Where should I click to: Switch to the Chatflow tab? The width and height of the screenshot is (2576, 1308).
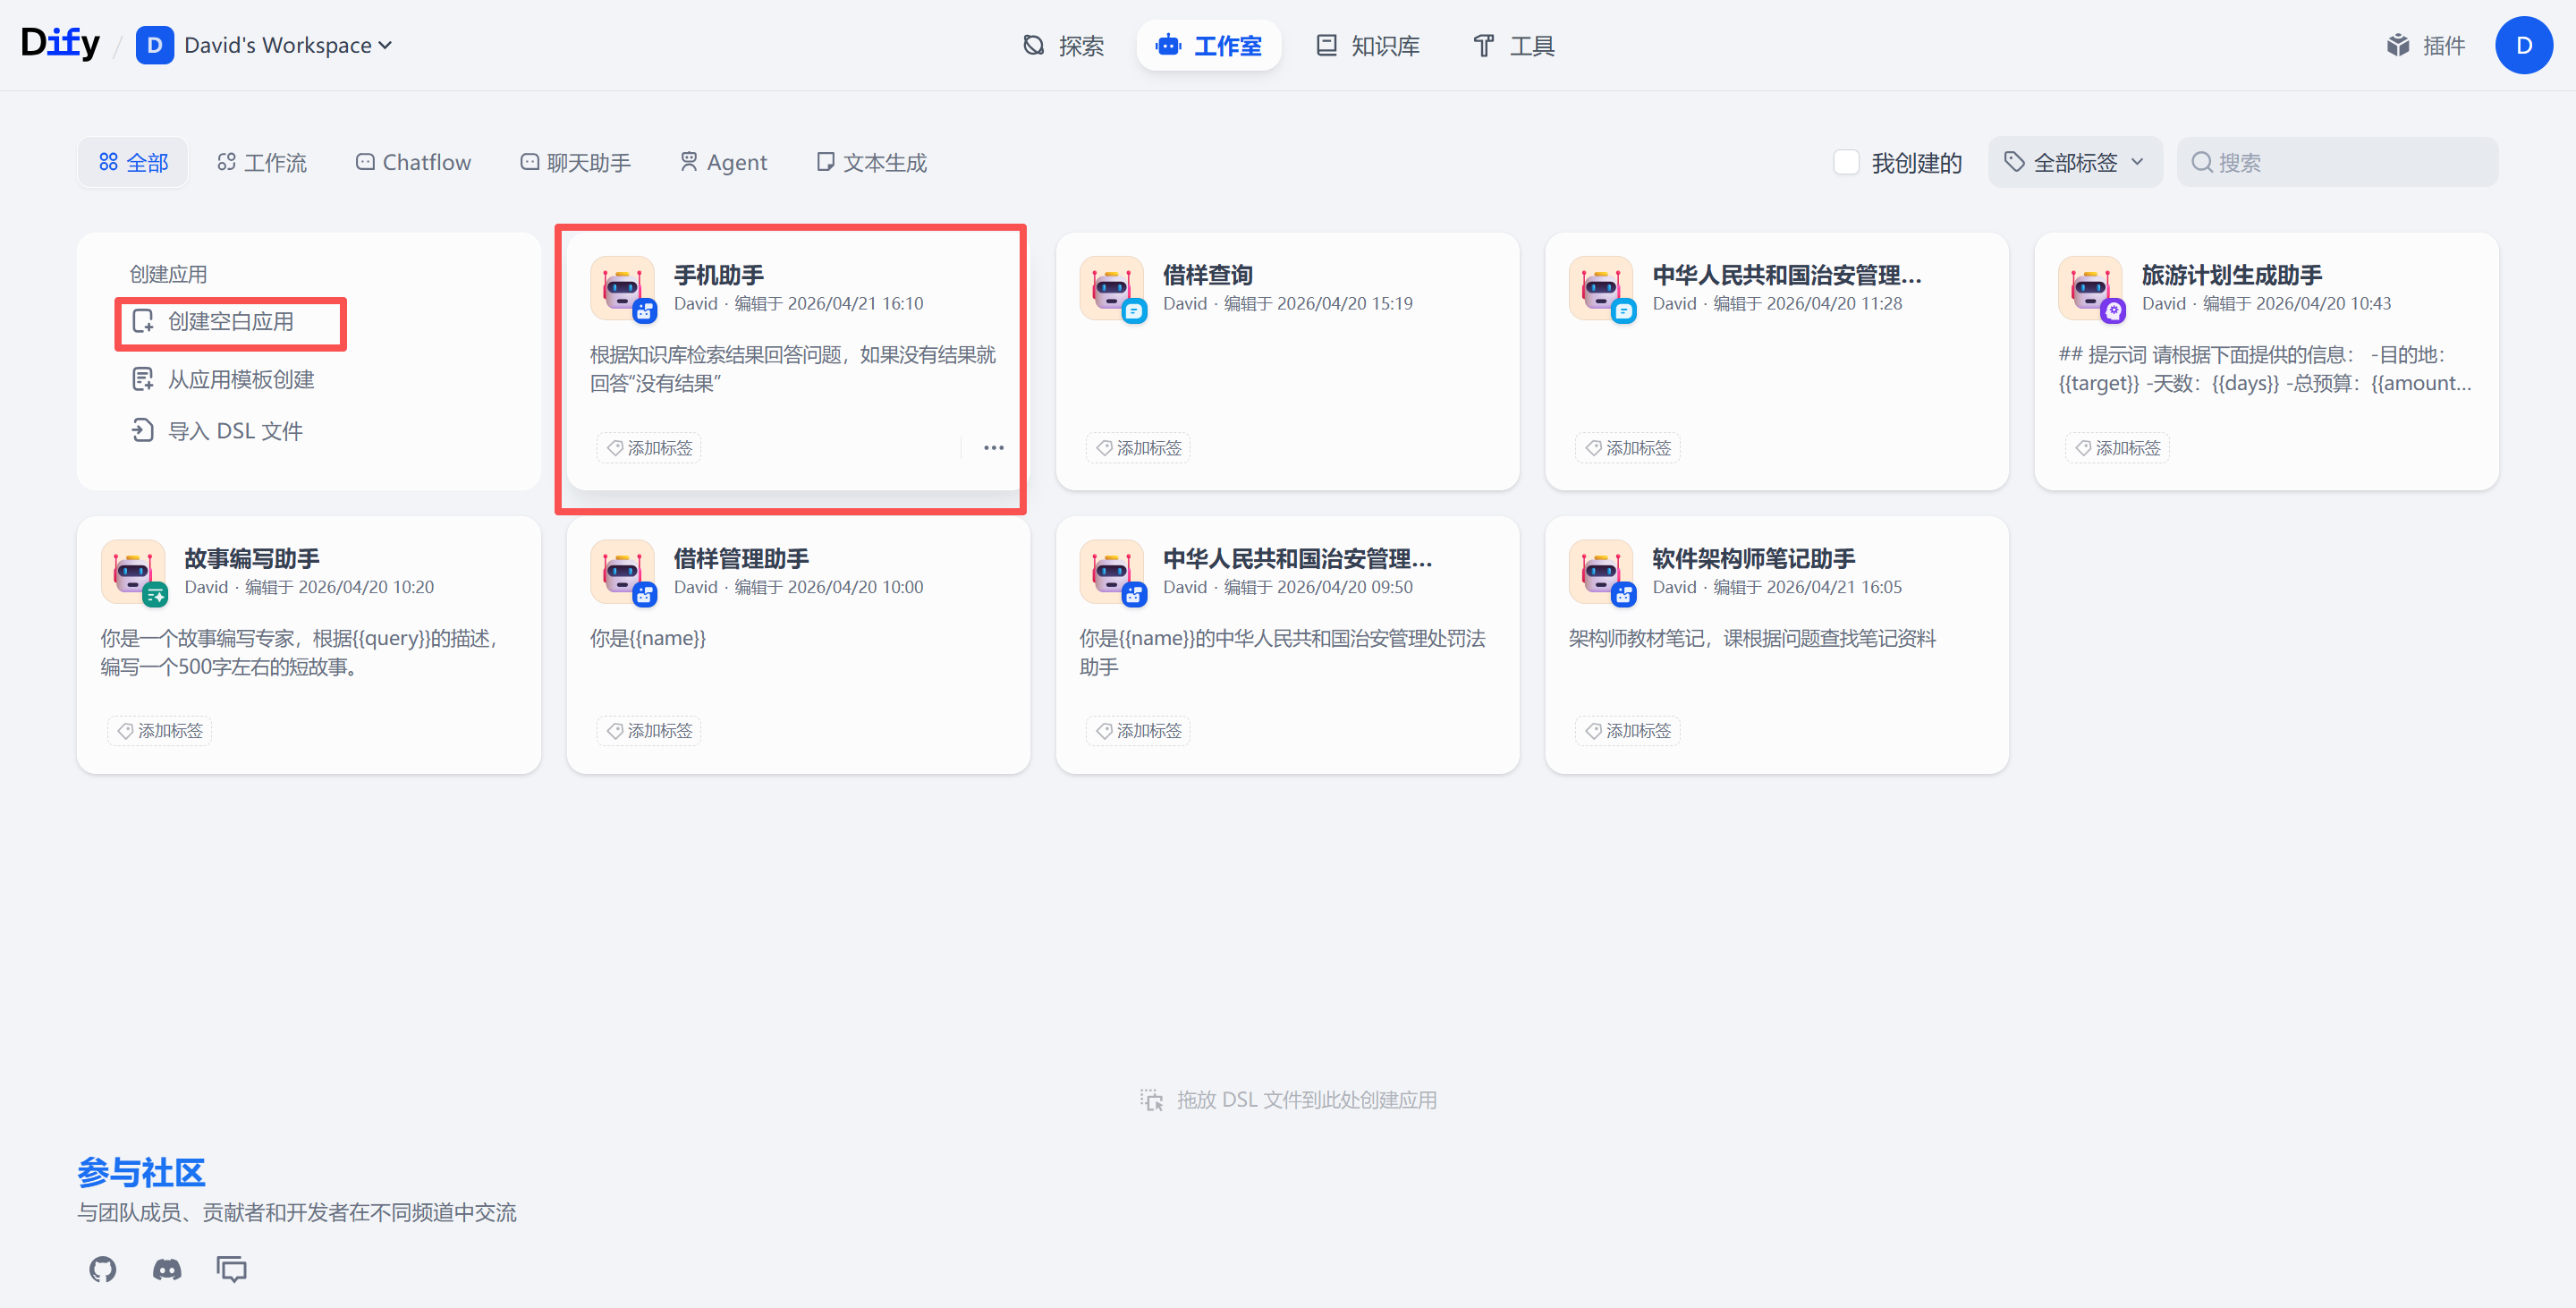pyautogui.click(x=413, y=162)
